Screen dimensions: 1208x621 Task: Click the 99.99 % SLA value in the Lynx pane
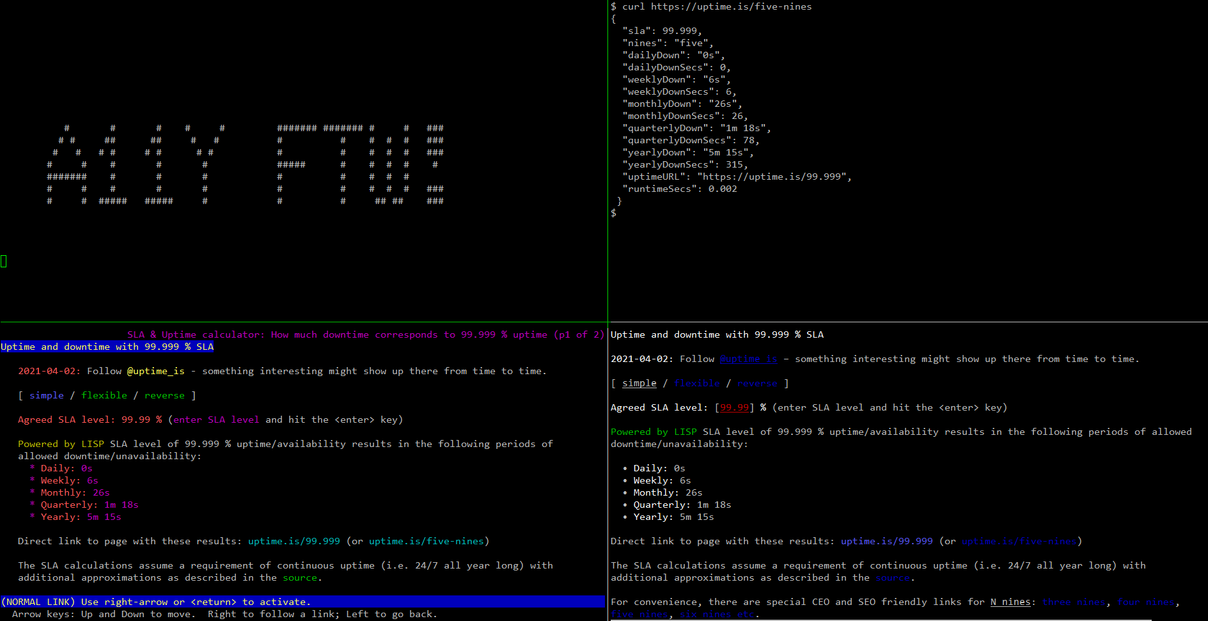[x=138, y=420]
